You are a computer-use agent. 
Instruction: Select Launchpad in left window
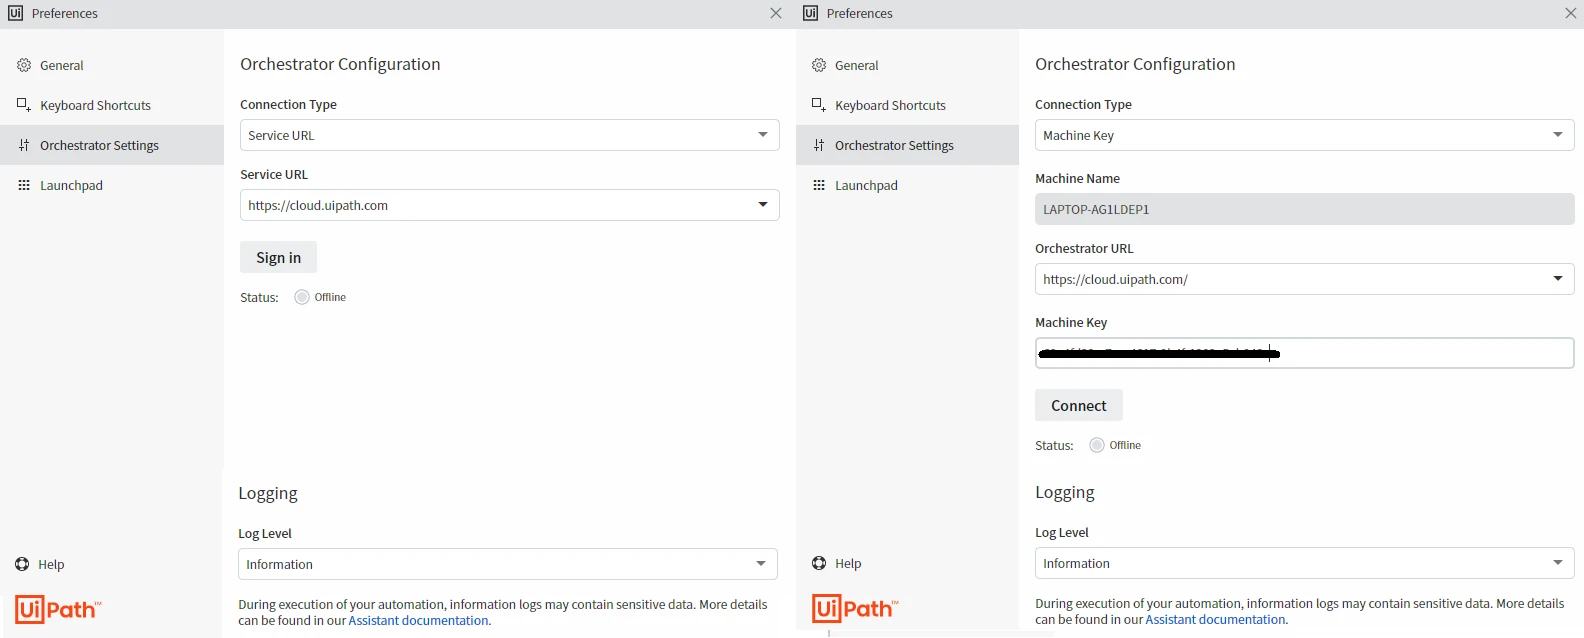pos(112,185)
